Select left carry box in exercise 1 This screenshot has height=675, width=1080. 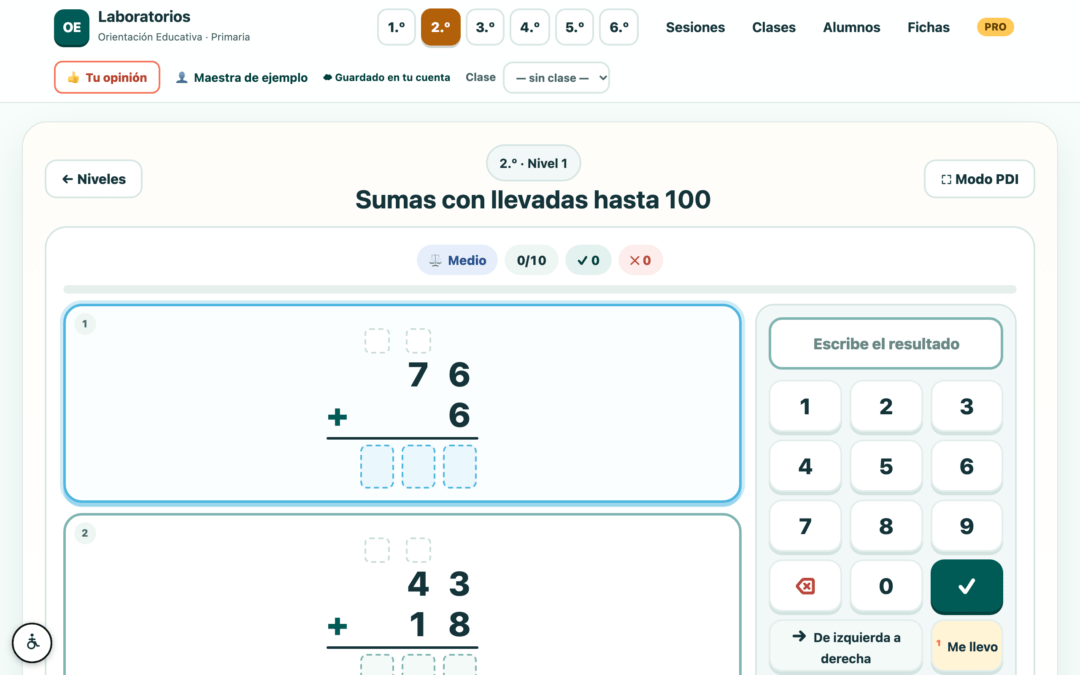click(377, 341)
